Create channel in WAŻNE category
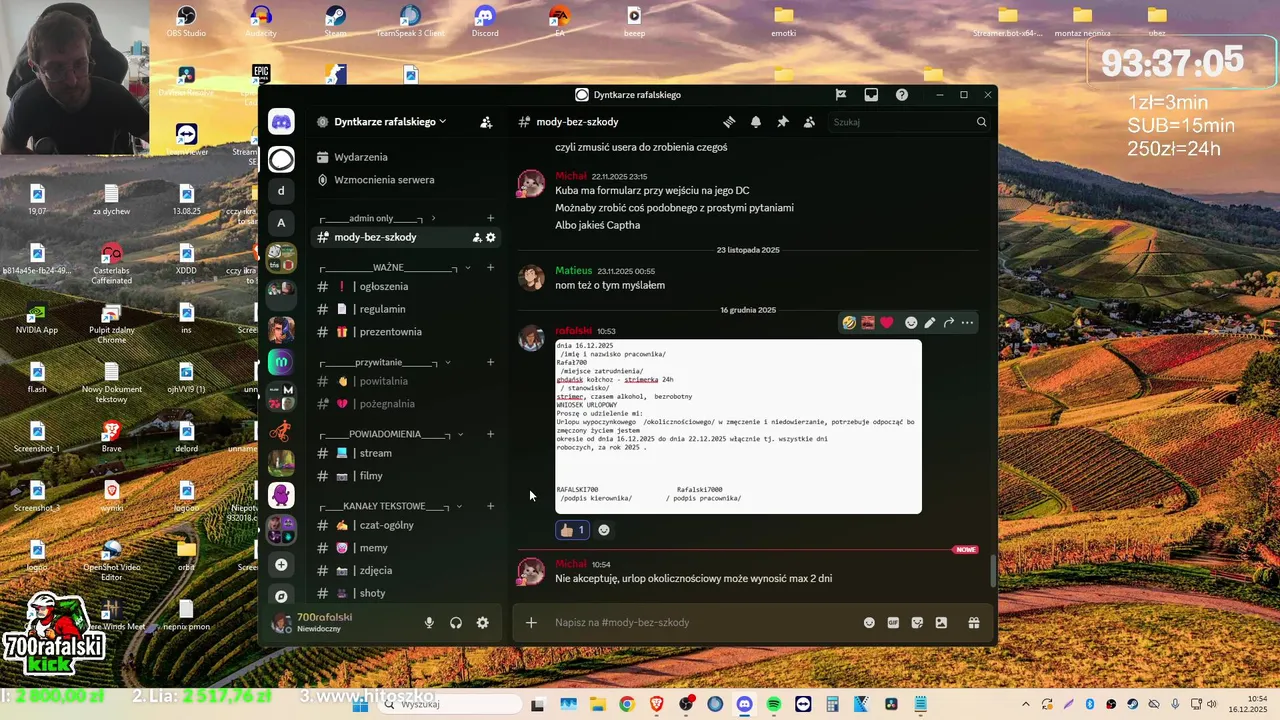This screenshot has width=1280, height=720. tap(490, 268)
